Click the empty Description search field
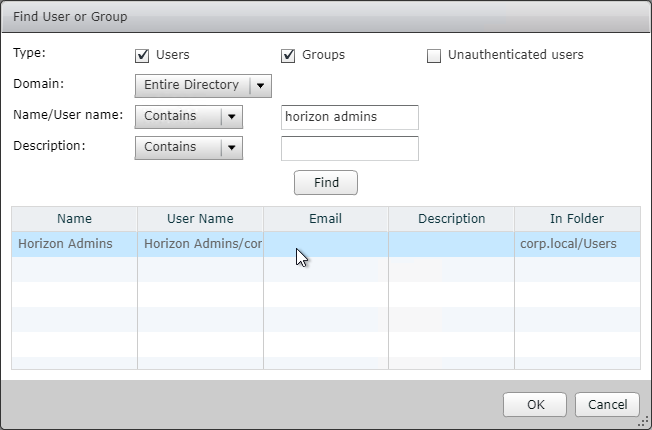 coord(350,148)
